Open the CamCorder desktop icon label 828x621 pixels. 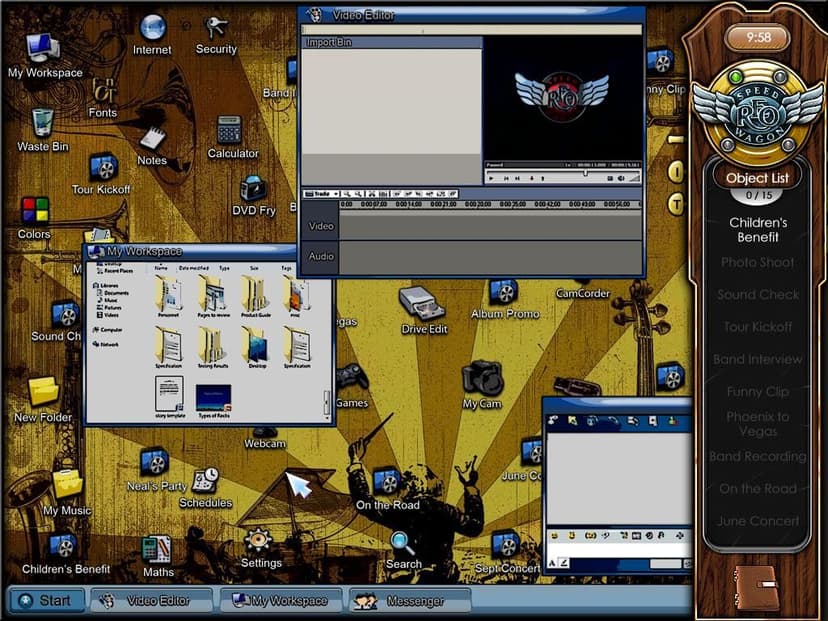[x=582, y=294]
